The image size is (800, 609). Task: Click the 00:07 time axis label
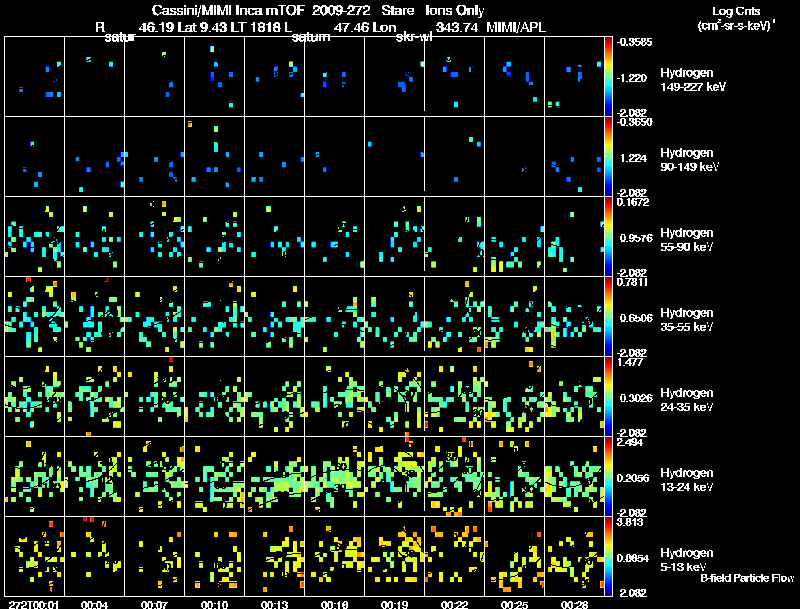[x=154, y=604]
